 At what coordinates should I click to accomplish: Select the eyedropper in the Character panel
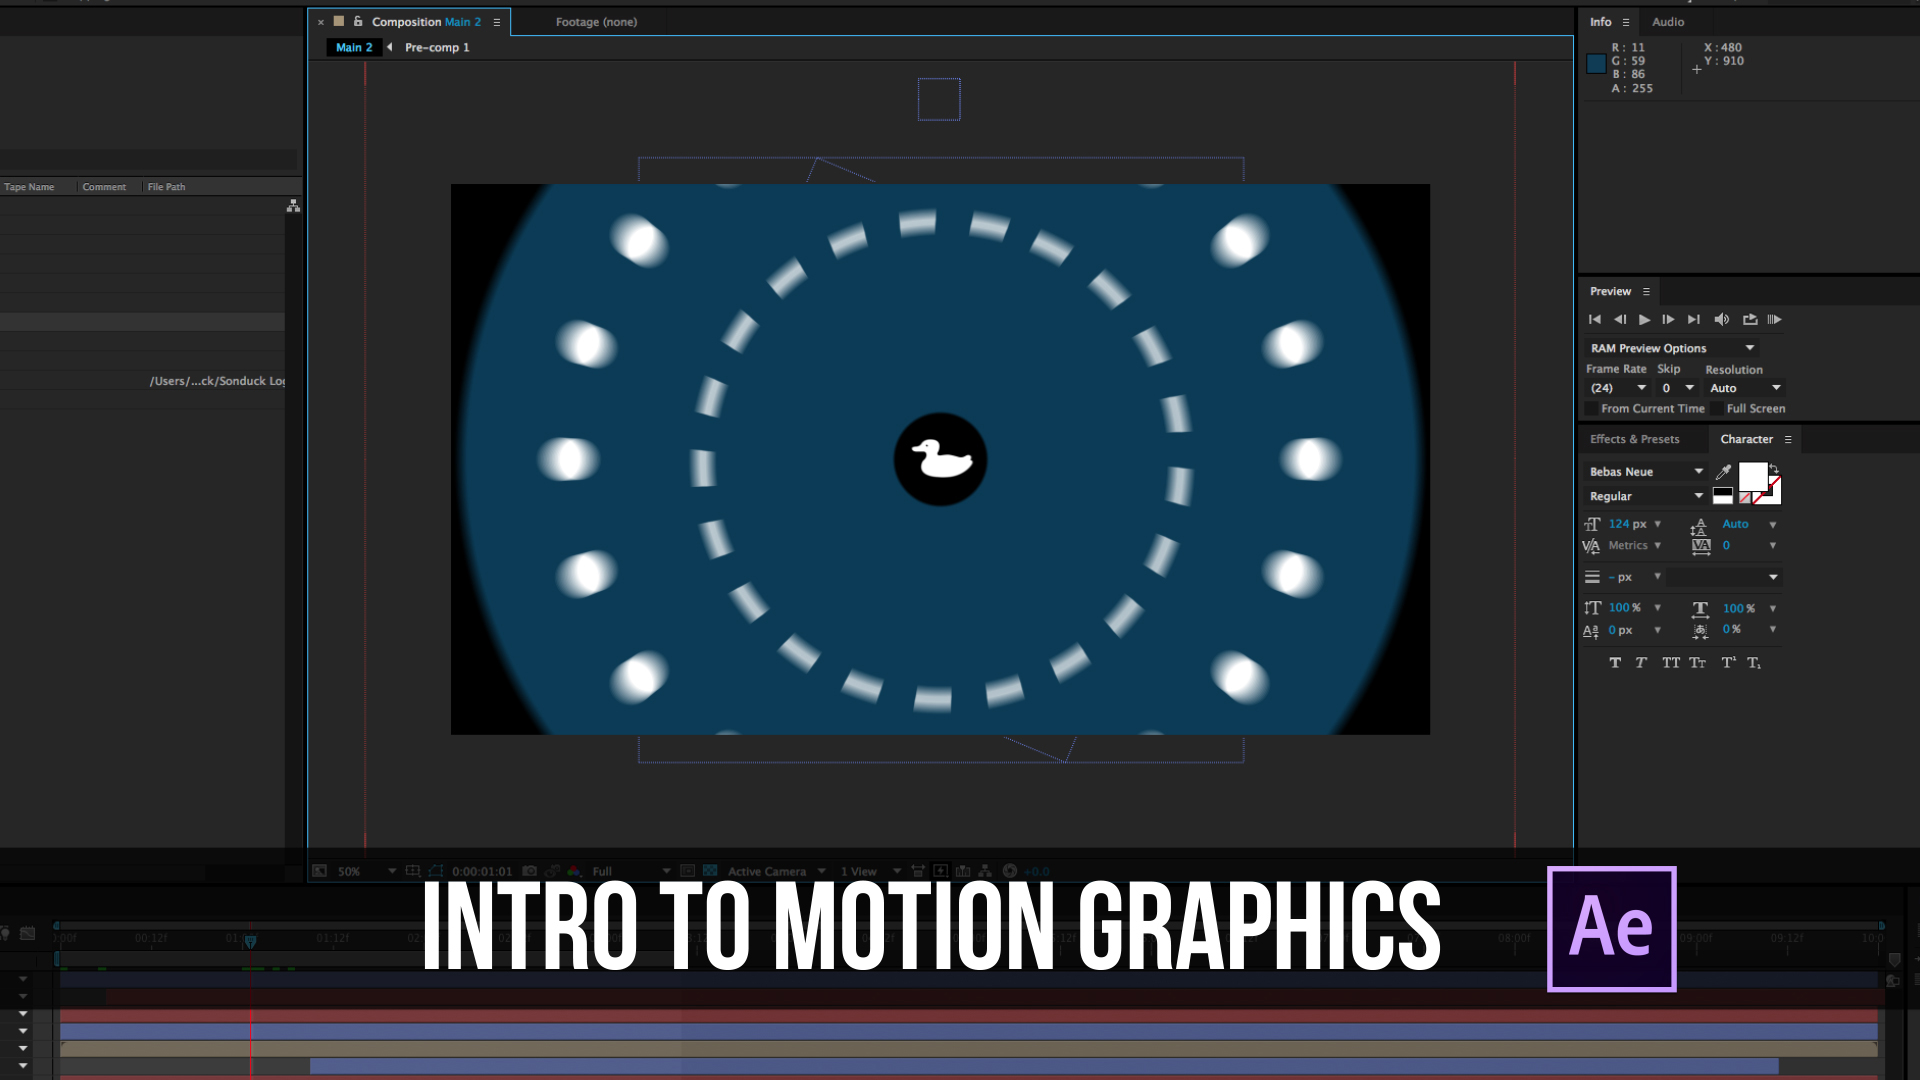(x=1722, y=471)
